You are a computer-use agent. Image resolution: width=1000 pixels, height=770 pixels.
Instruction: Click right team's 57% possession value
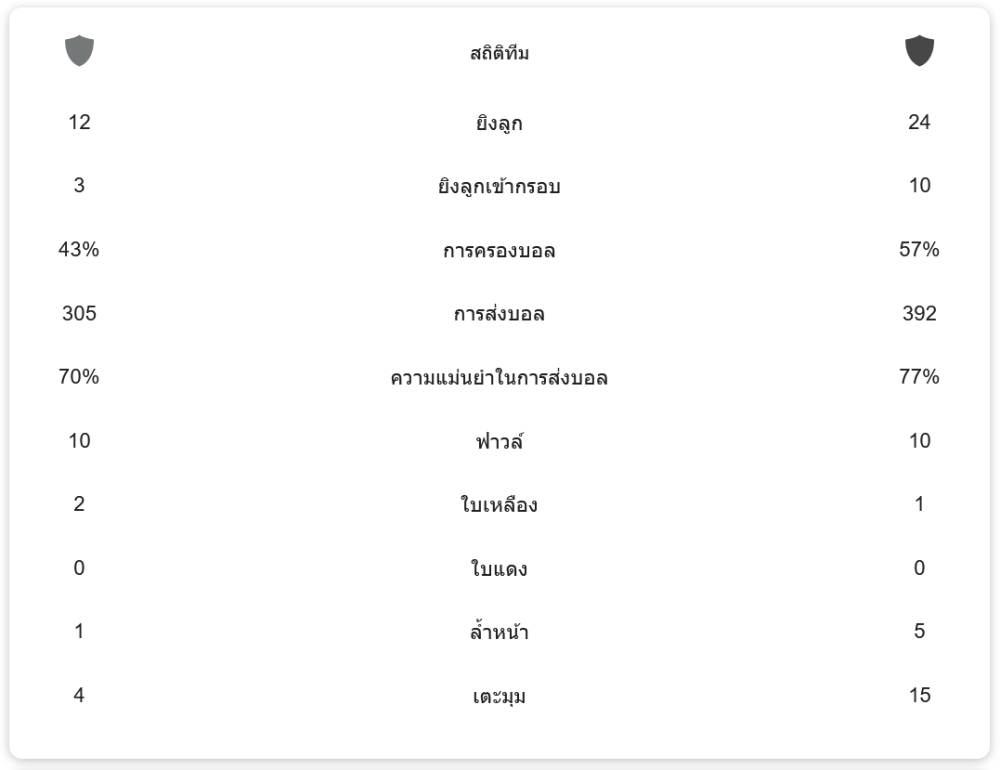pyautogui.click(x=919, y=250)
